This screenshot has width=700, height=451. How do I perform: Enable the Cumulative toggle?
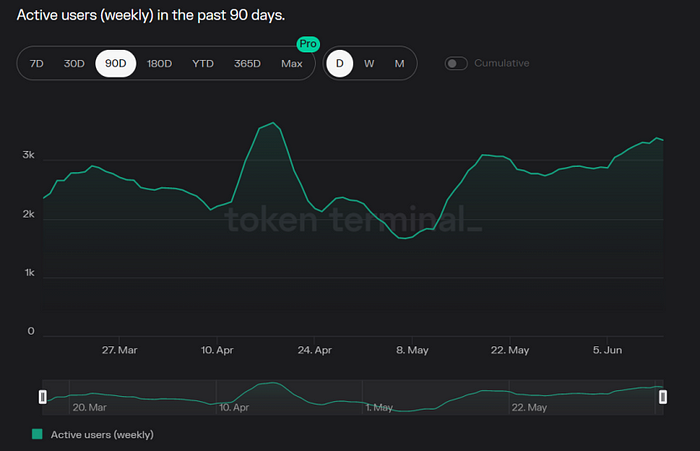pyautogui.click(x=456, y=64)
